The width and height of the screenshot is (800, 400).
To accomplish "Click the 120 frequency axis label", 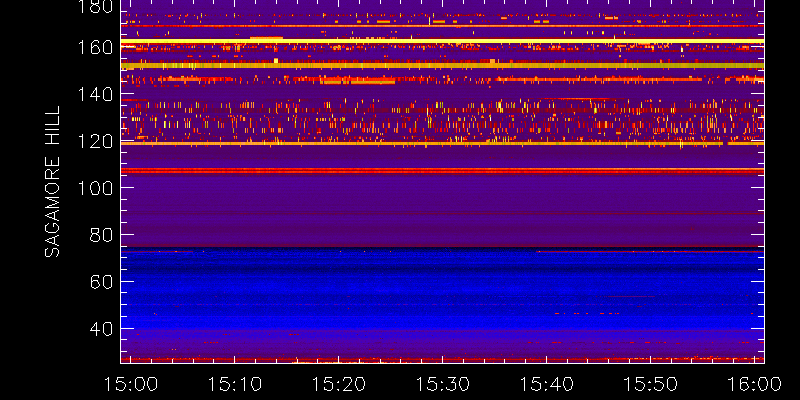I will [x=95, y=141].
